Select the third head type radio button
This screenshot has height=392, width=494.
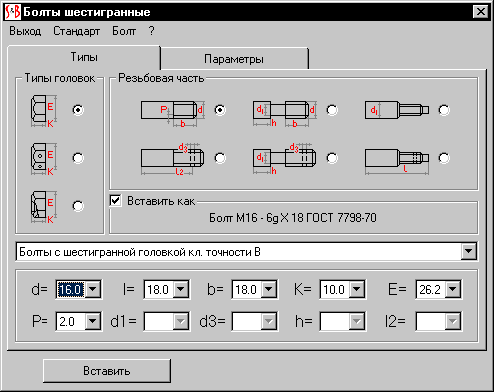[x=78, y=206]
